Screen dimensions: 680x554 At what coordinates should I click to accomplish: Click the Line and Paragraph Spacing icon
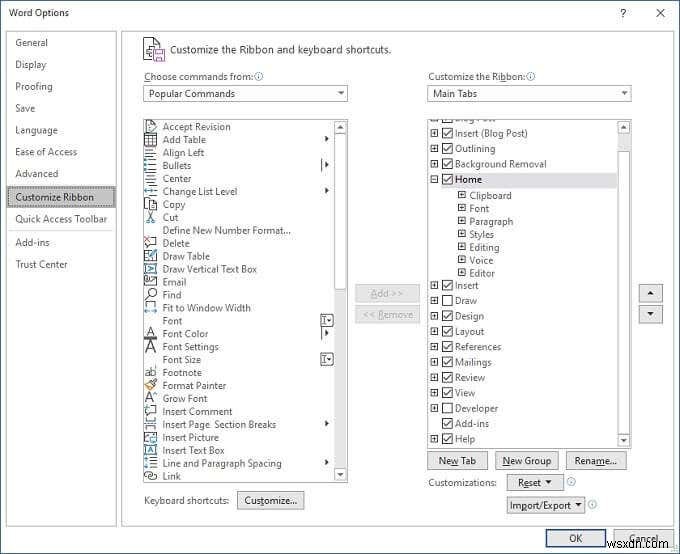[x=150, y=463]
